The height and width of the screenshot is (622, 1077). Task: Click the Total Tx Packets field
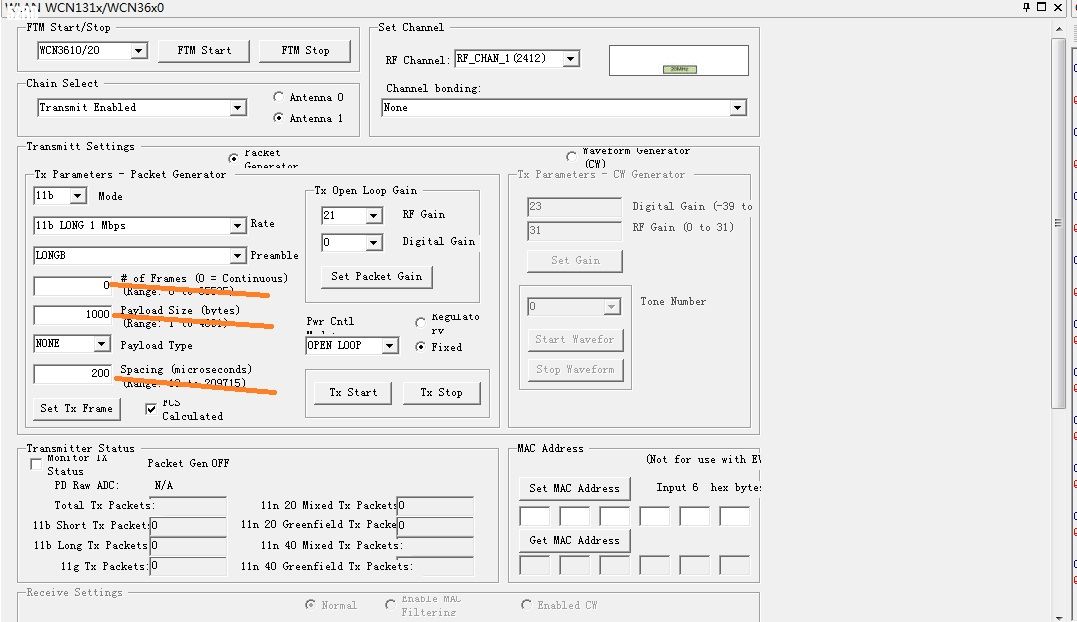188,506
